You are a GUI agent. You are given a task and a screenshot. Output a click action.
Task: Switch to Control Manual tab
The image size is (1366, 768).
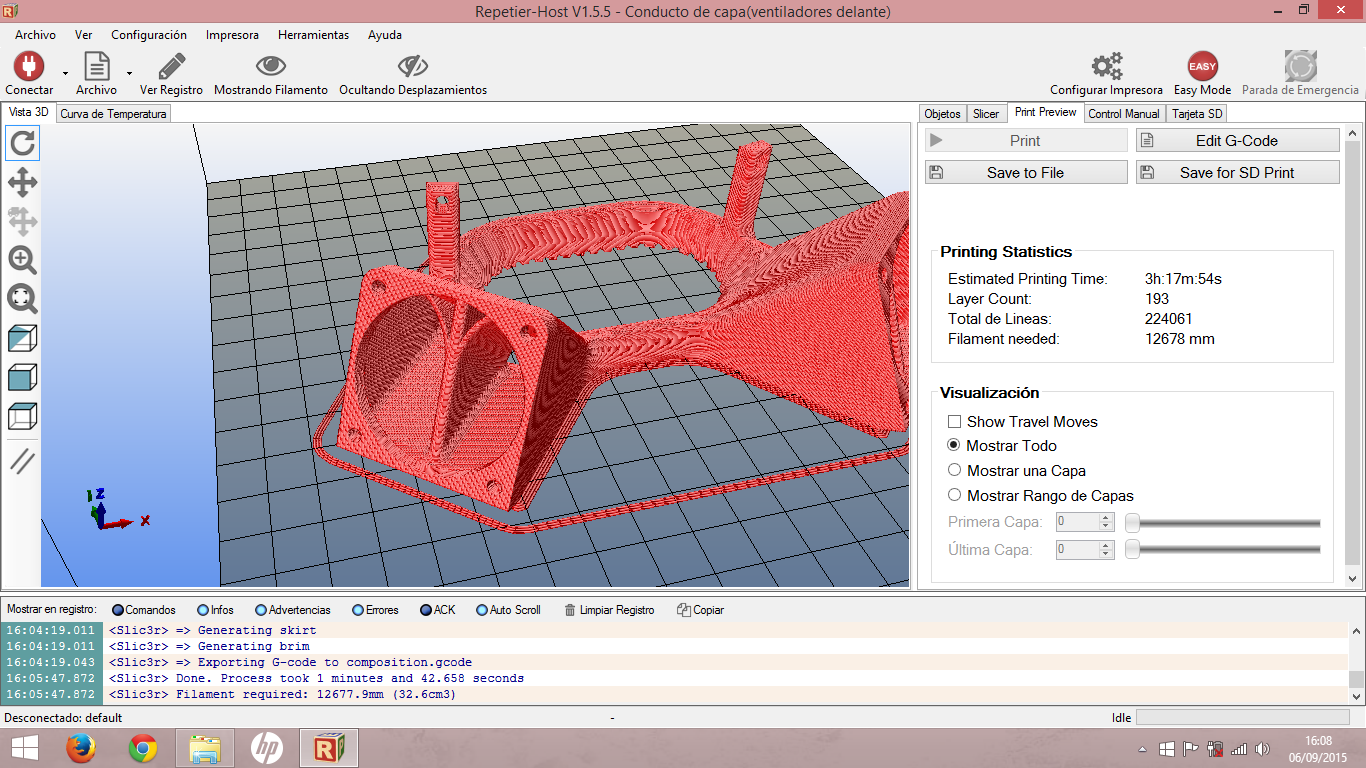pyautogui.click(x=1124, y=114)
